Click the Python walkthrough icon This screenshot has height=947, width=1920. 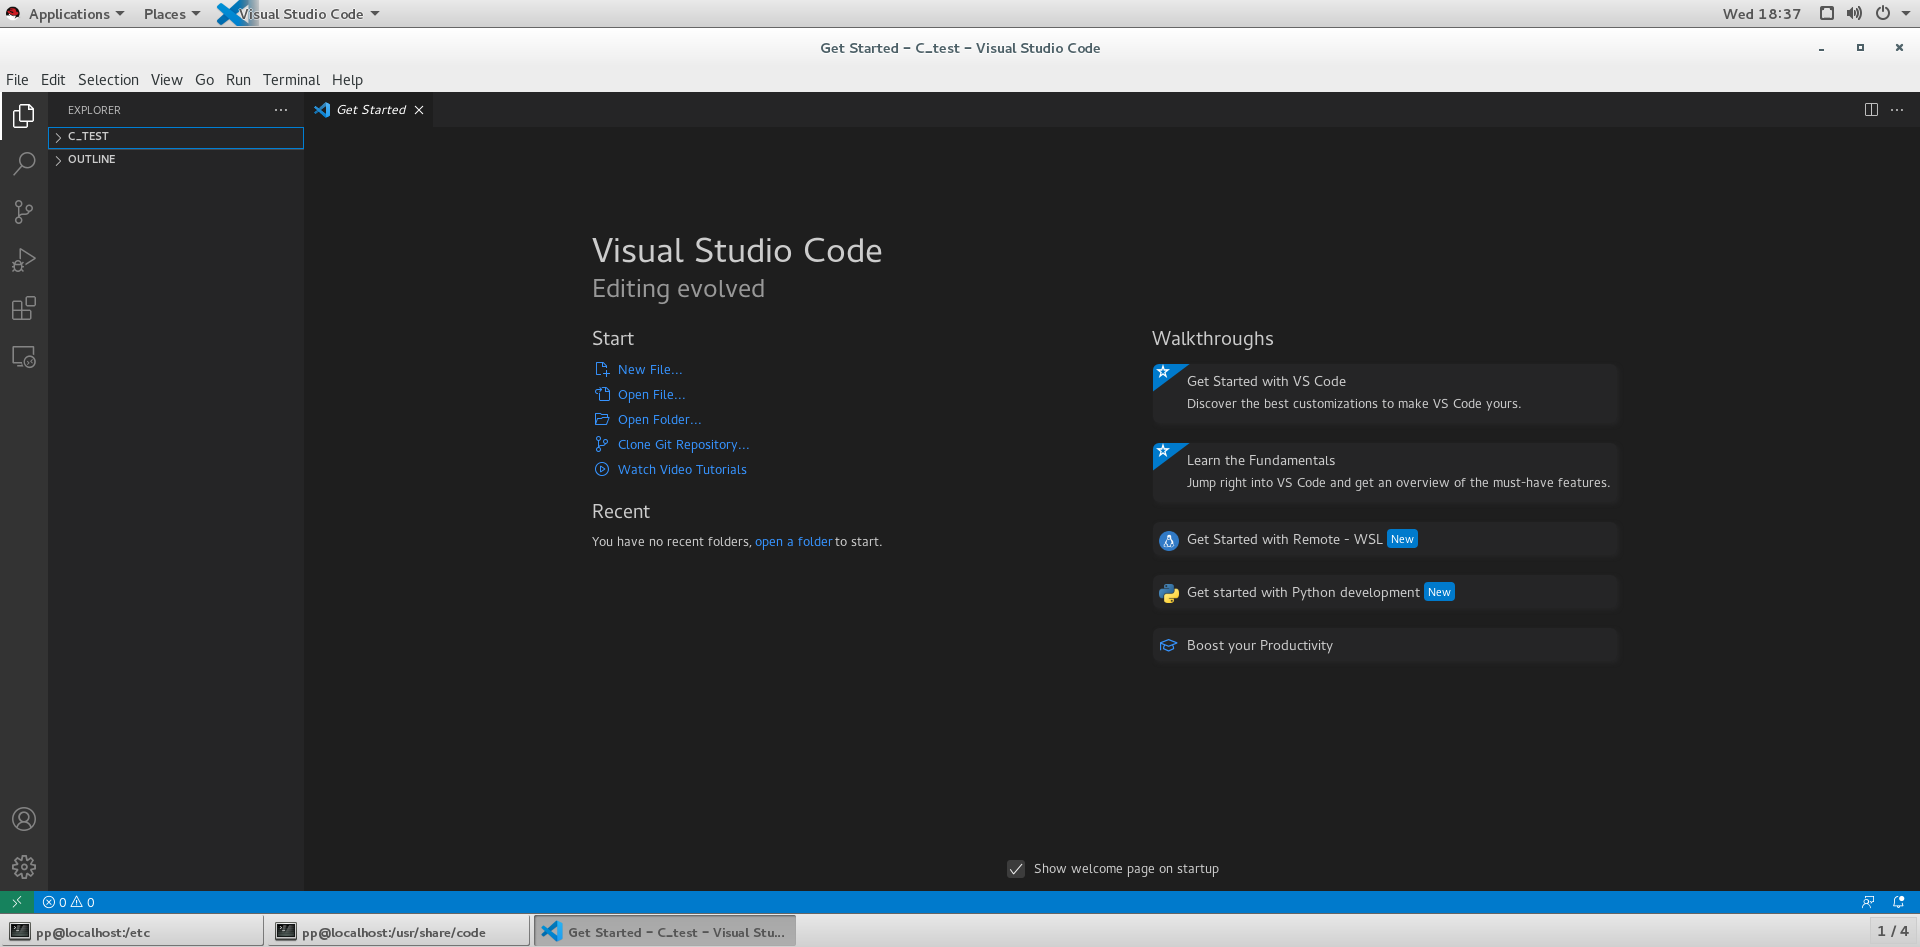[1168, 593]
